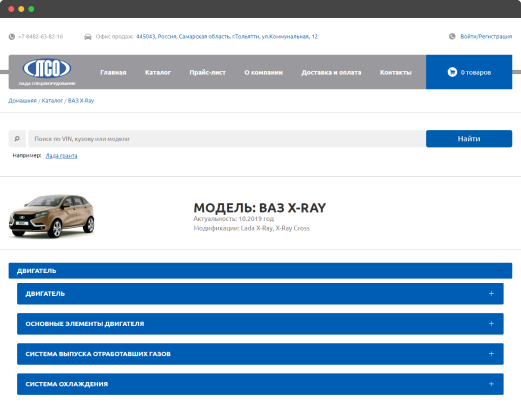Click the Лада гранта example link
The height and width of the screenshot is (403, 521).
61,156
